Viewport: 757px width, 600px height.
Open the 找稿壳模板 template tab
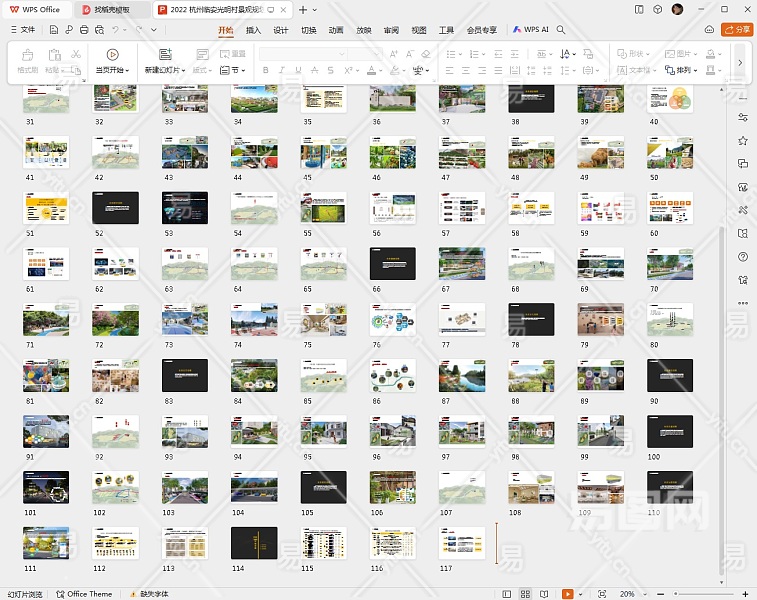(x=112, y=9)
